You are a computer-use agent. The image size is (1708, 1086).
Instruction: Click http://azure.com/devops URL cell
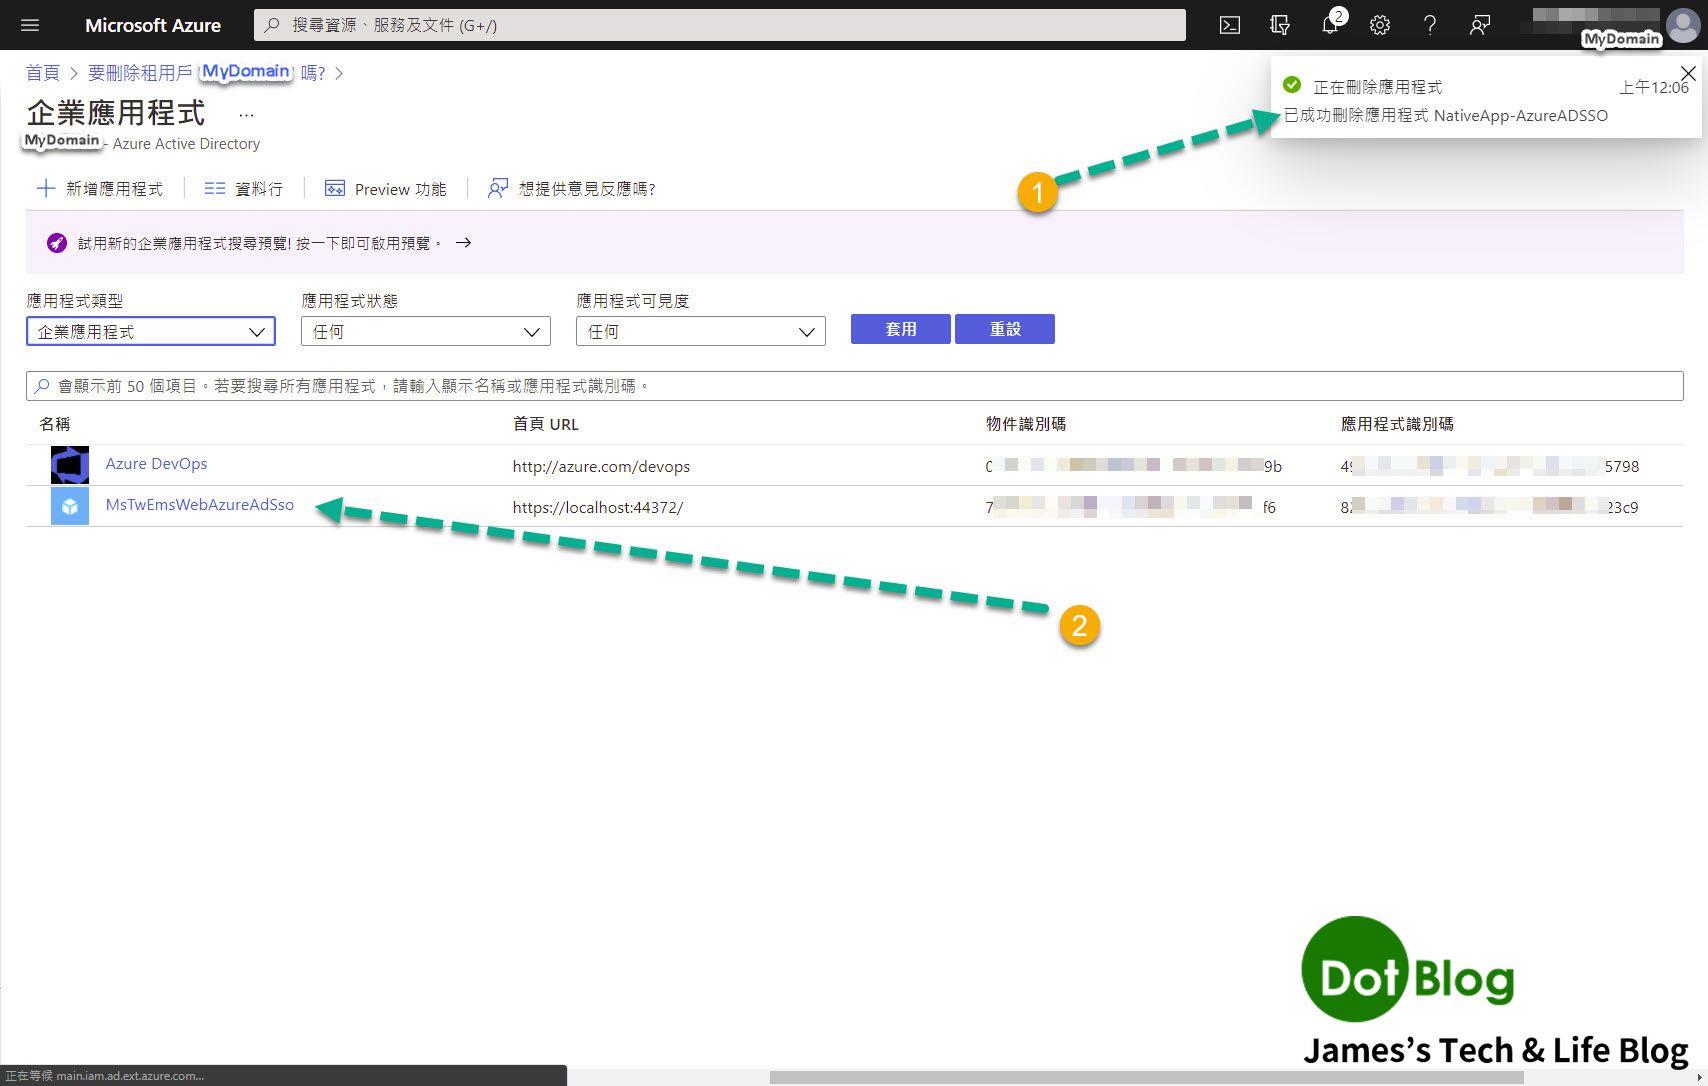pyautogui.click(x=601, y=466)
